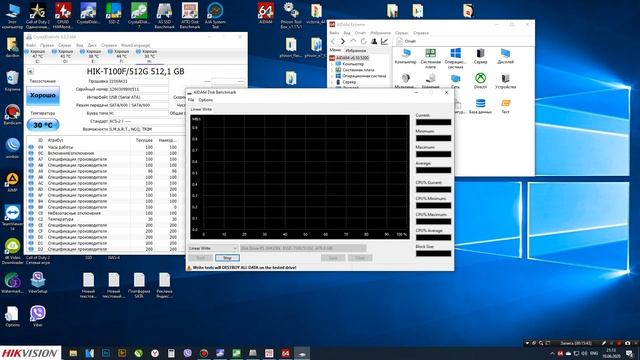Open the Устройства category icon in AIDA64
This screenshot has height=360, width=640.
[505, 81]
